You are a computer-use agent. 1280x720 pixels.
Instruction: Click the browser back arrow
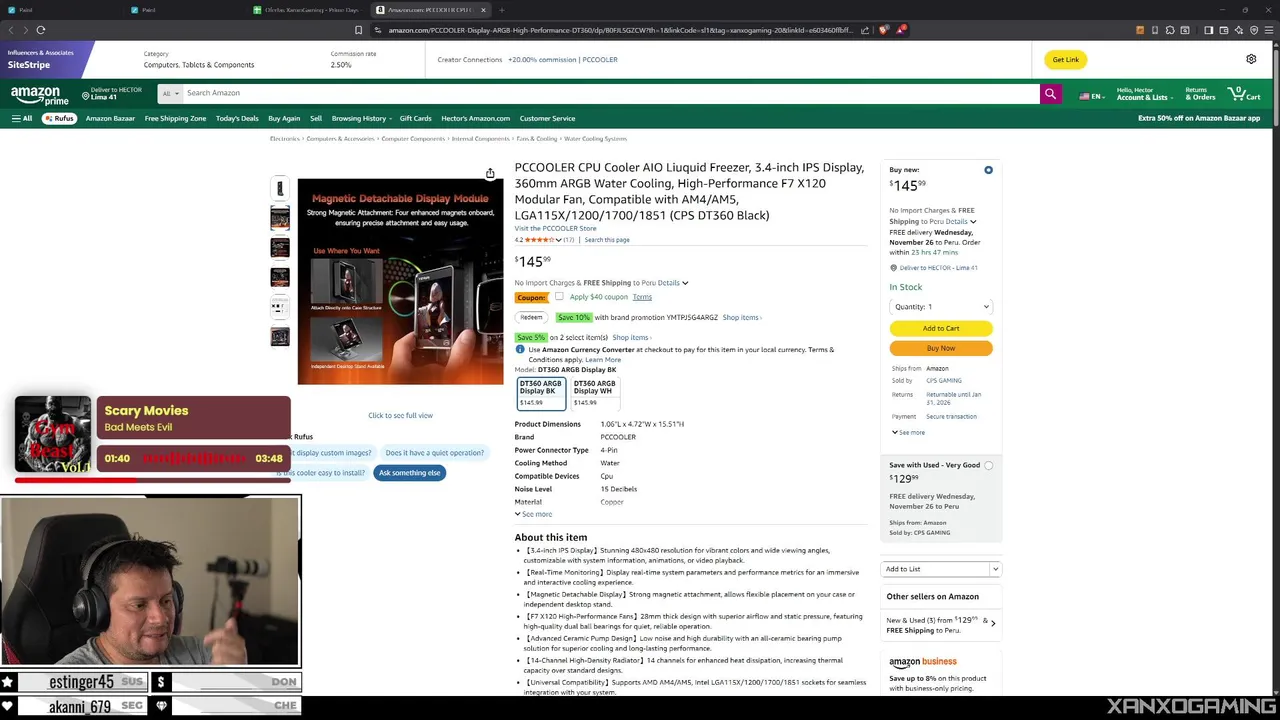coord(12,30)
